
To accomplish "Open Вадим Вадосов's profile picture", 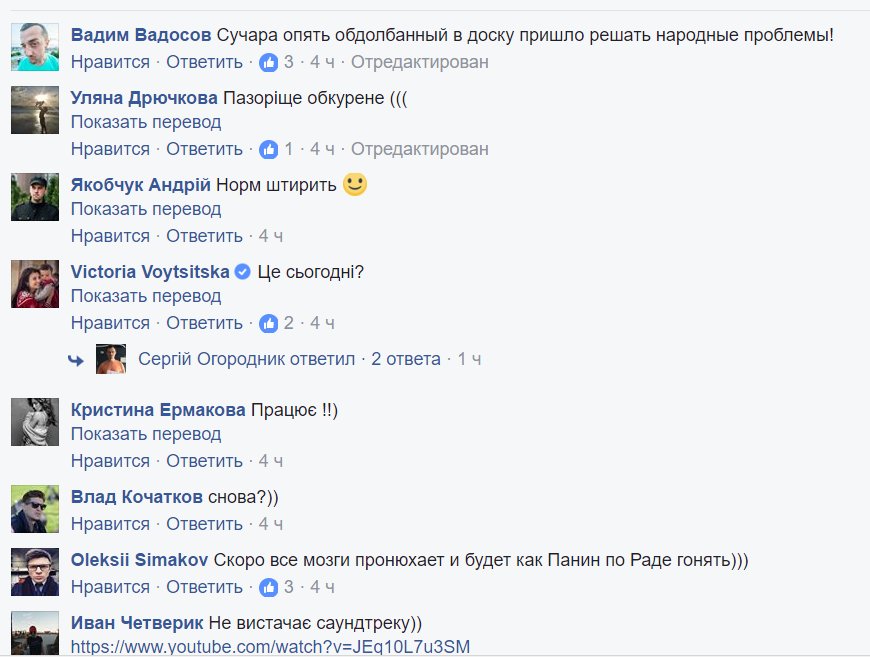I will pos(35,46).
